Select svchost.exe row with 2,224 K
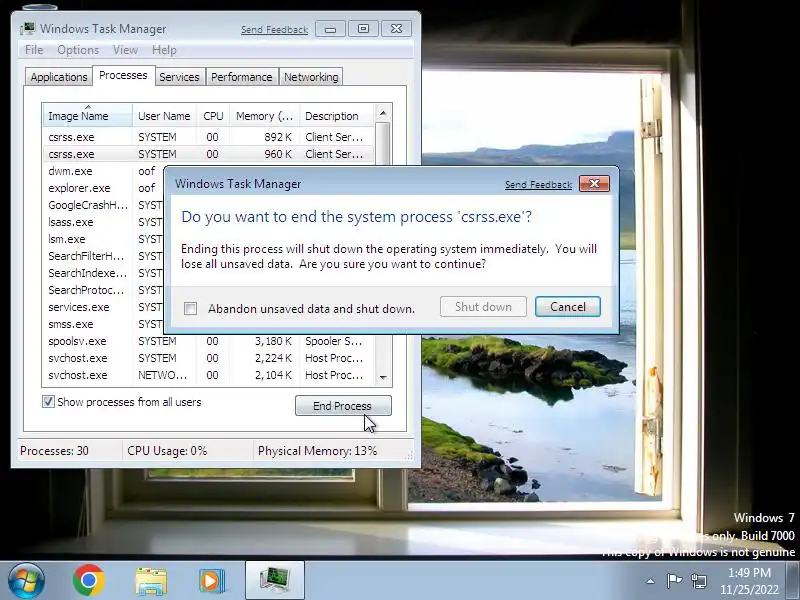800x600 pixels. point(208,358)
